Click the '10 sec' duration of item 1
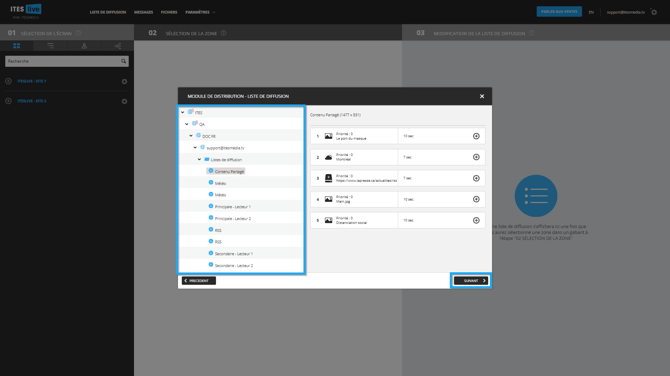 [408, 136]
